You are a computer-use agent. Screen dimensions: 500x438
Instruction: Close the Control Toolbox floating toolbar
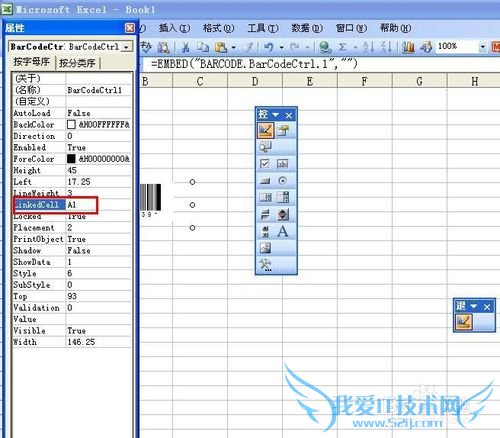point(289,115)
